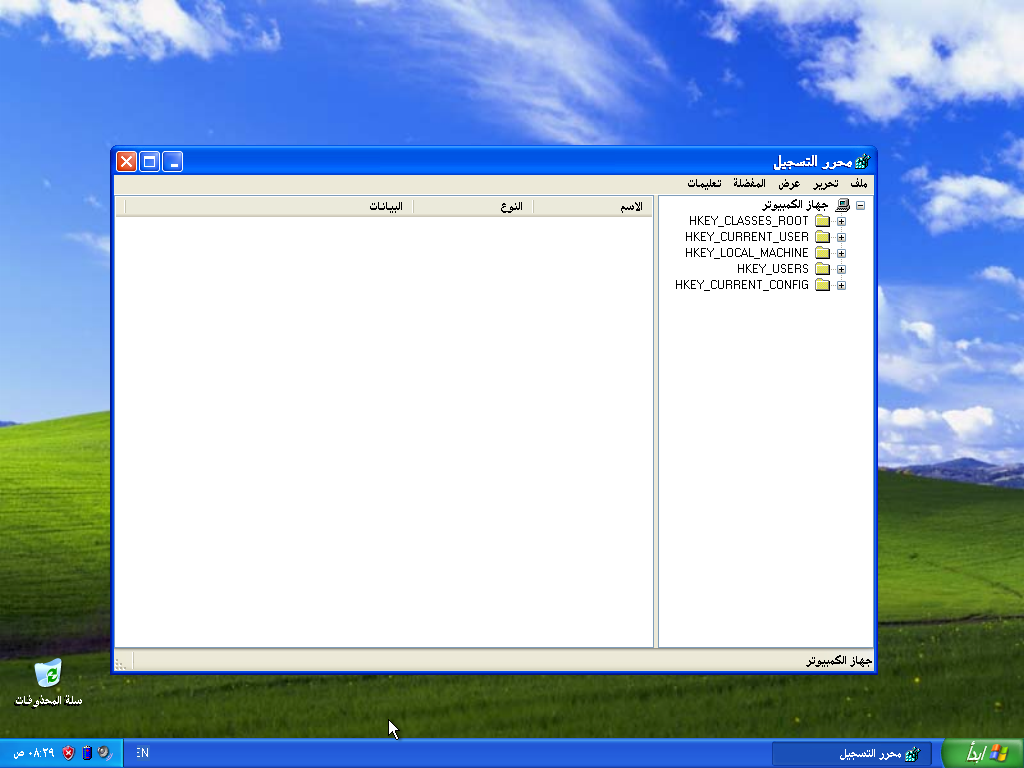Image resolution: width=1024 pixels, height=768 pixels.
Task: Select the HKEY_CURRENT_USER label
Action: click(x=746, y=237)
